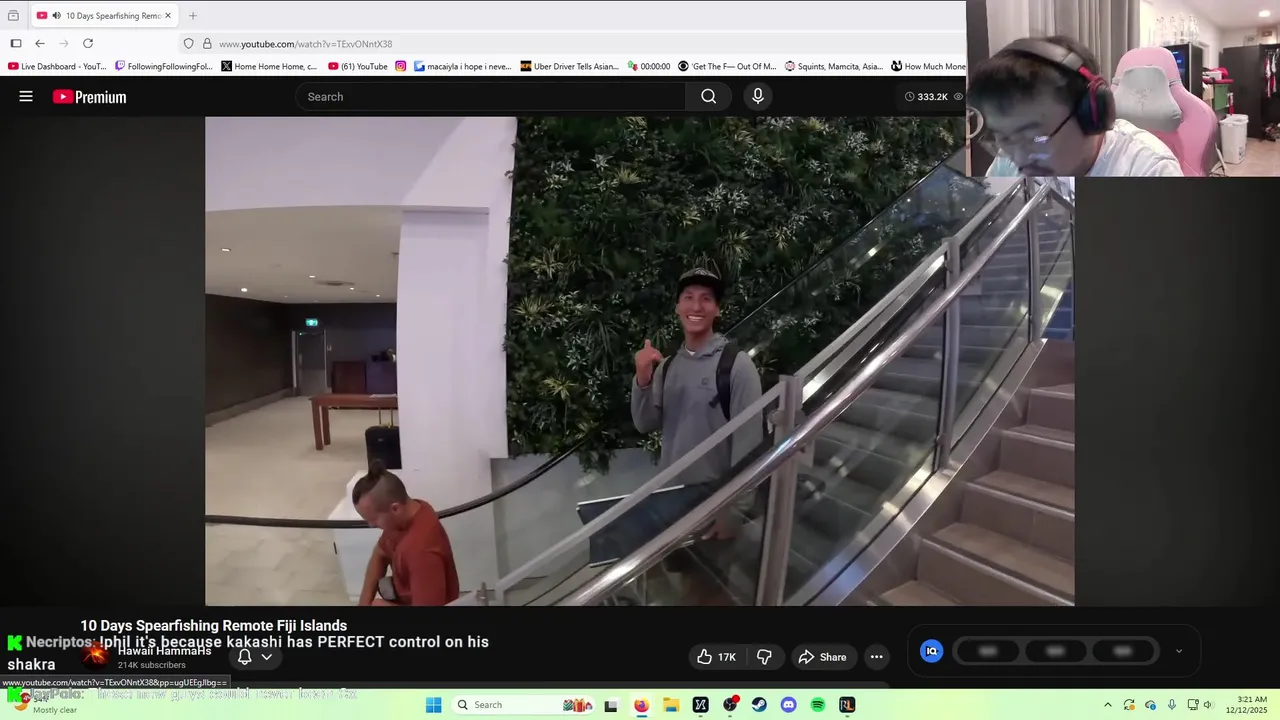This screenshot has height=720, width=1280.
Task: Open the volume control in system tray
Action: tap(1209, 705)
